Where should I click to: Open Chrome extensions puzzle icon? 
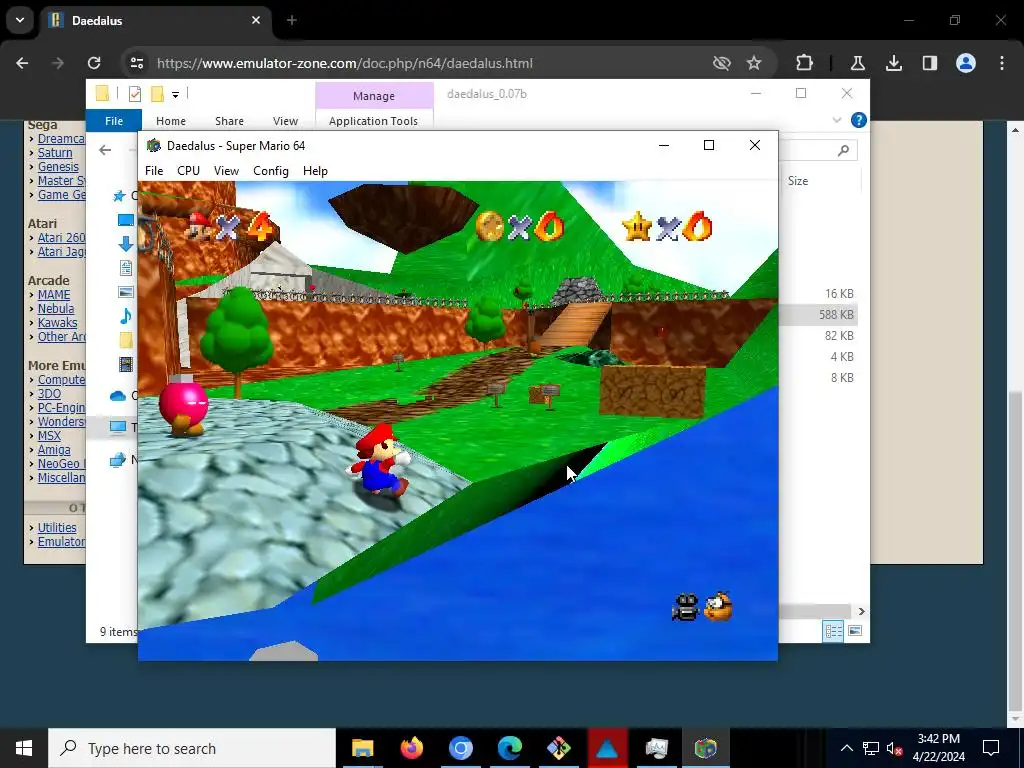pyautogui.click(x=805, y=63)
